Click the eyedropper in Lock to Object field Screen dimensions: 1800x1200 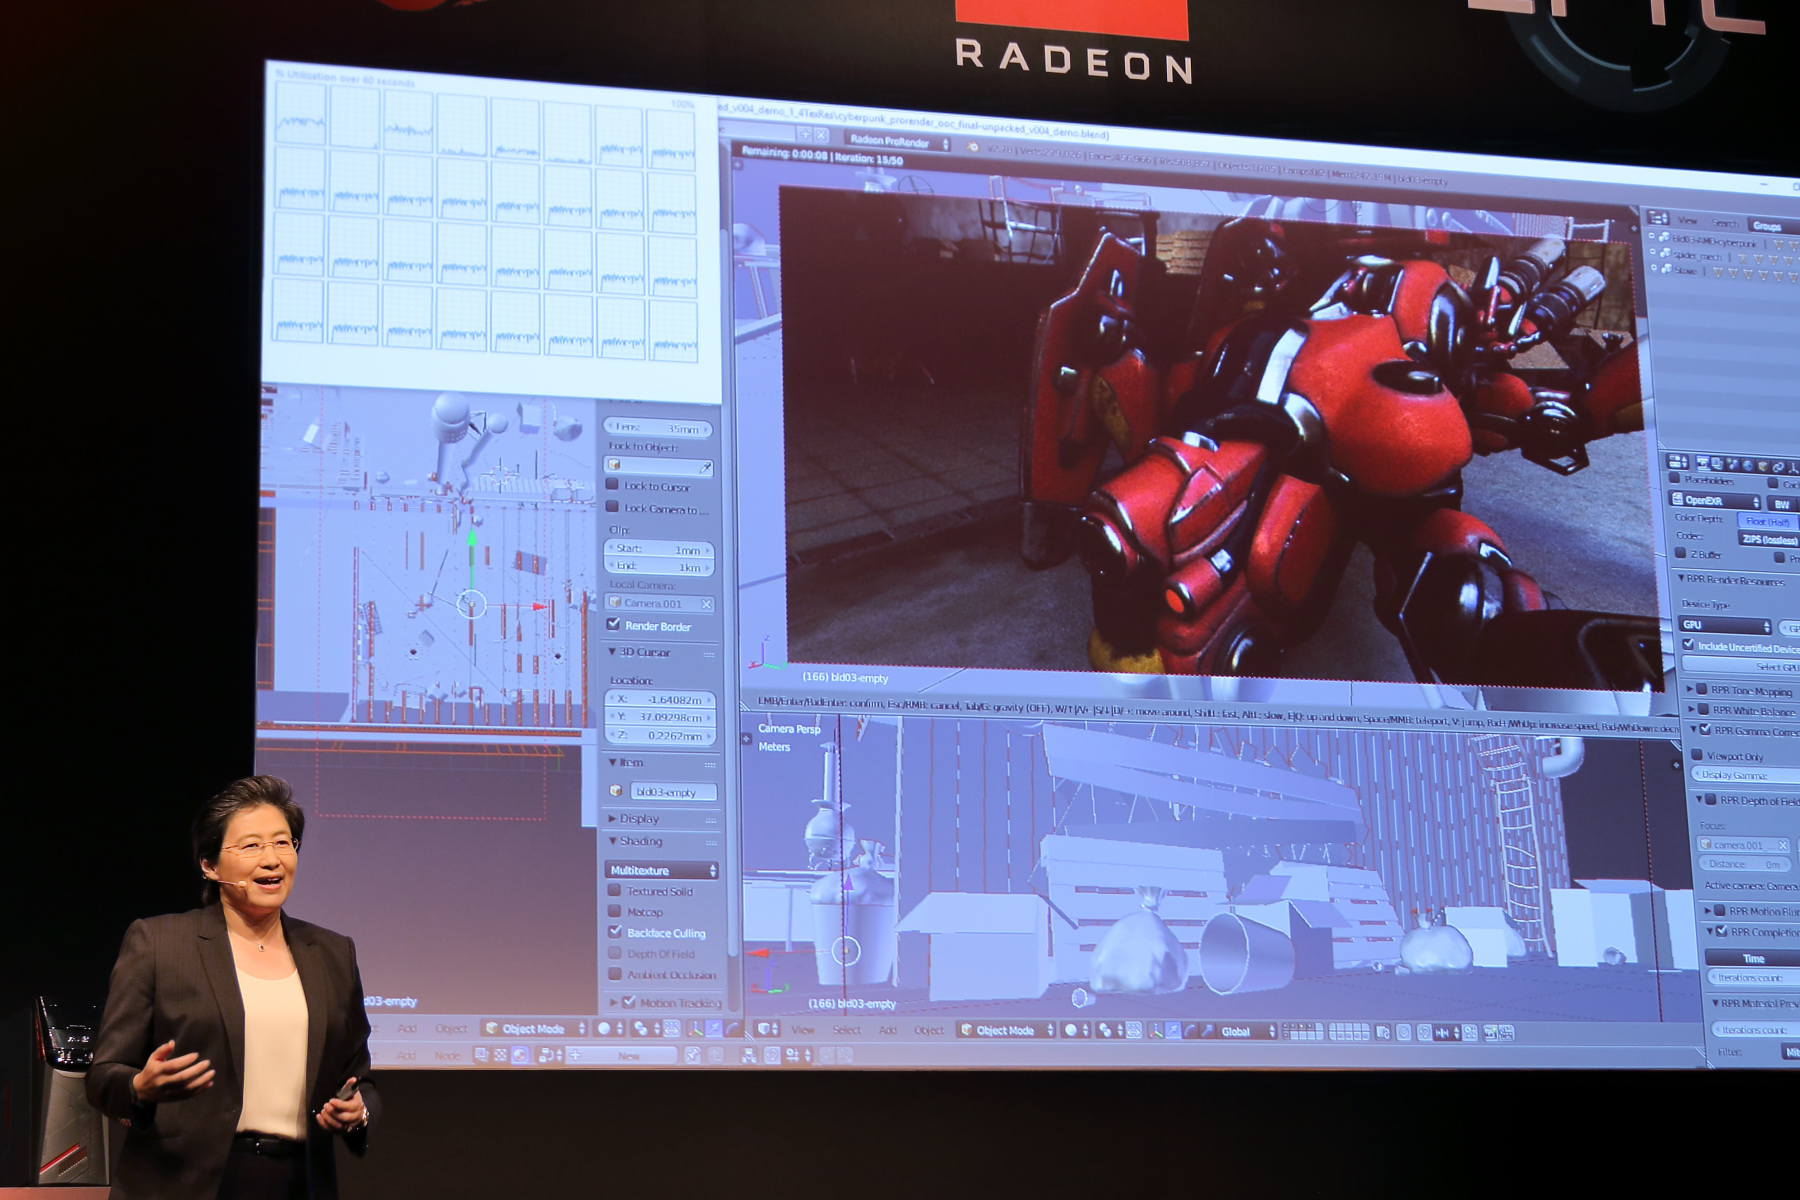pos(704,467)
